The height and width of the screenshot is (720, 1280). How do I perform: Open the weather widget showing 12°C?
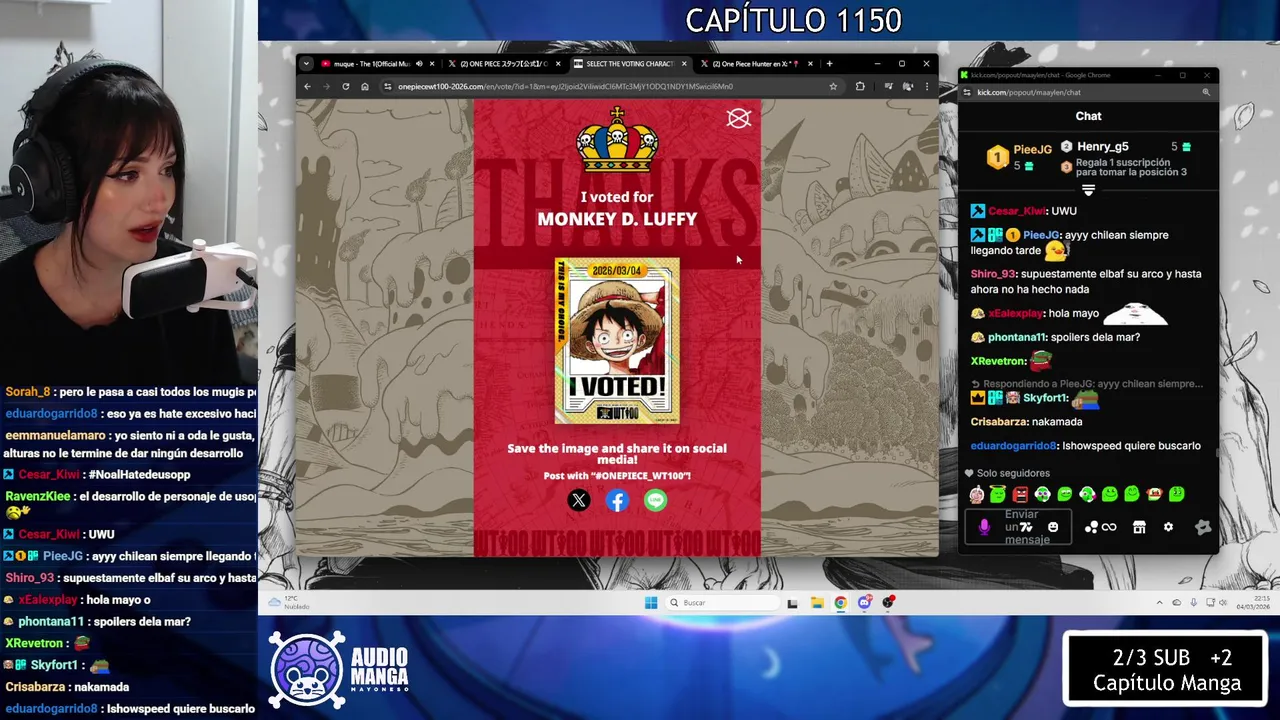click(x=290, y=602)
